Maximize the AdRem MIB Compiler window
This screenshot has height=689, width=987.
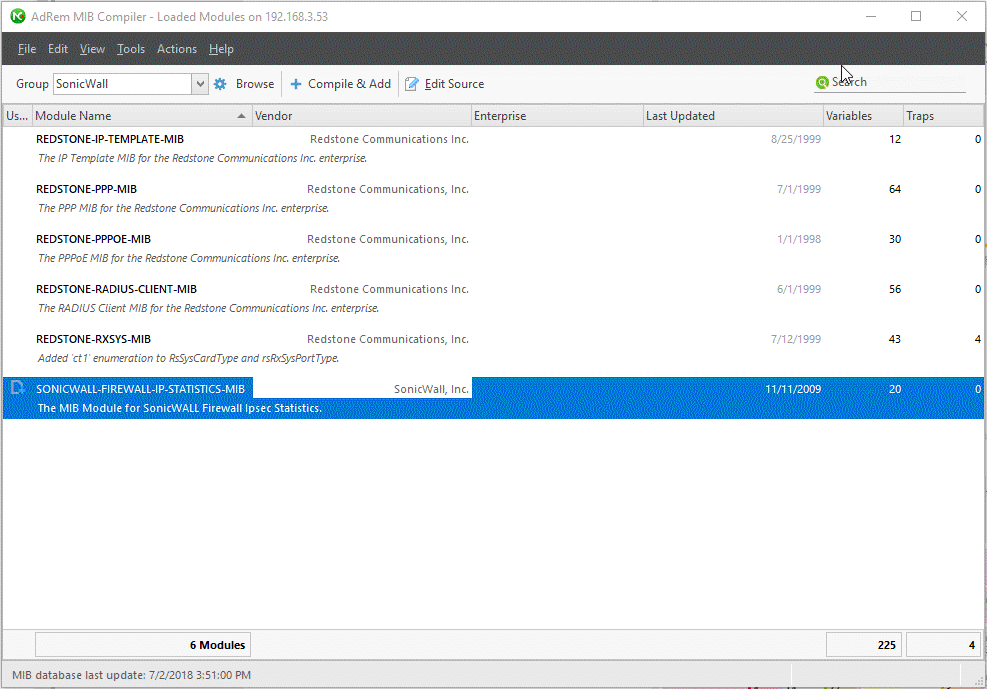(x=916, y=16)
